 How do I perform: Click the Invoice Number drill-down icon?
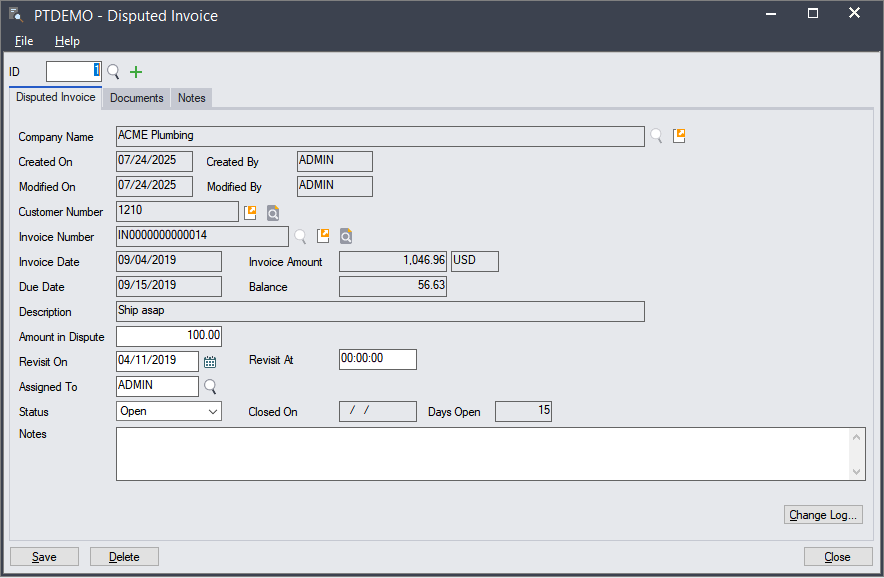[x=323, y=237]
